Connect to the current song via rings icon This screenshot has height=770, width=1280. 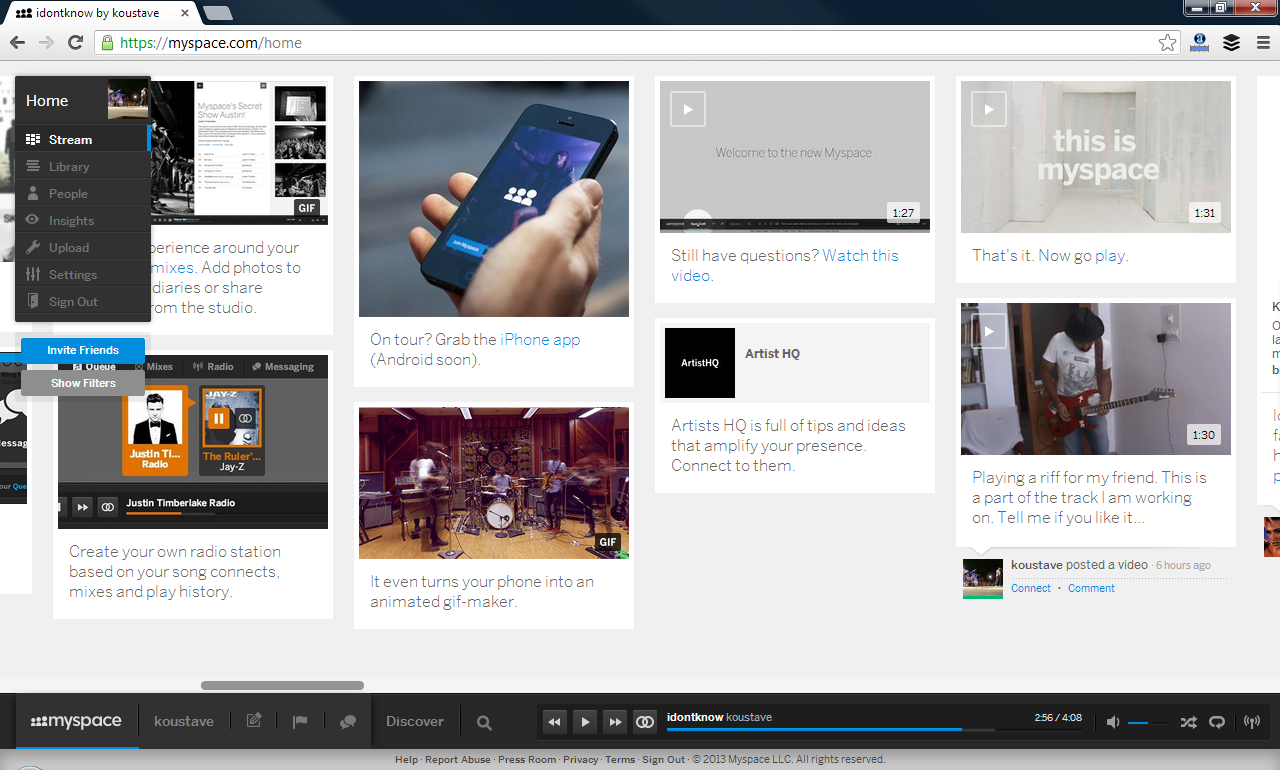click(x=645, y=721)
